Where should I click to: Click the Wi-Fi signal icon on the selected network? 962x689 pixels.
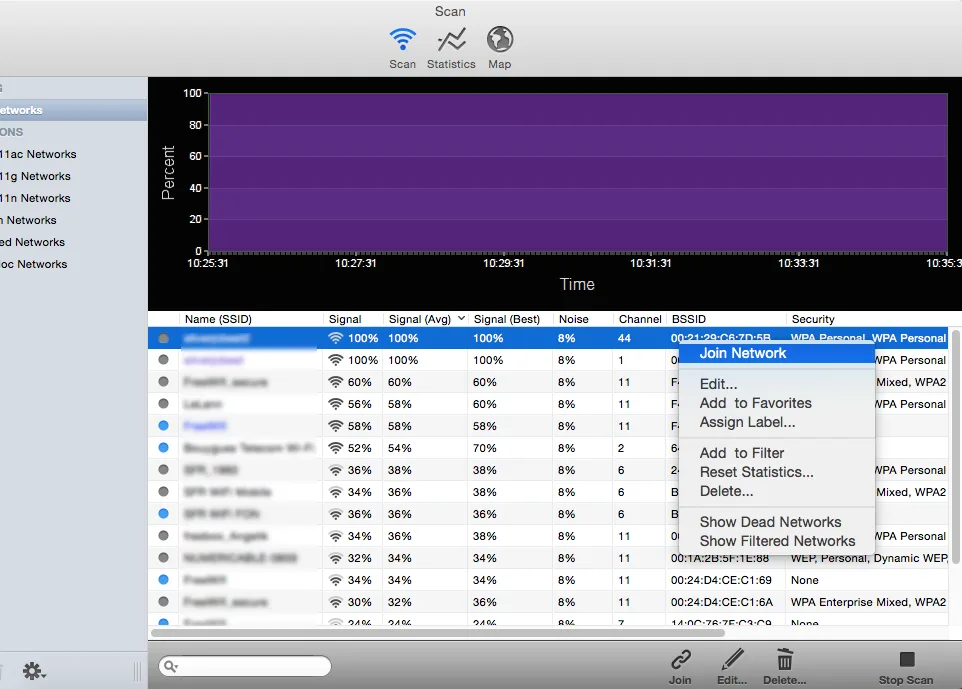pyautogui.click(x=334, y=338)
